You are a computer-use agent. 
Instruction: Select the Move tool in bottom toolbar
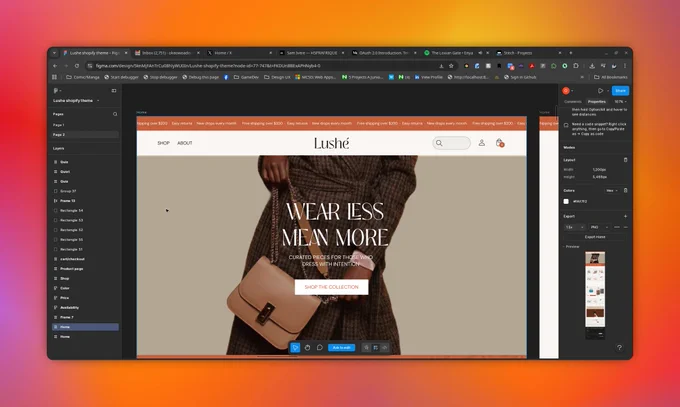[x=295, y=348]
